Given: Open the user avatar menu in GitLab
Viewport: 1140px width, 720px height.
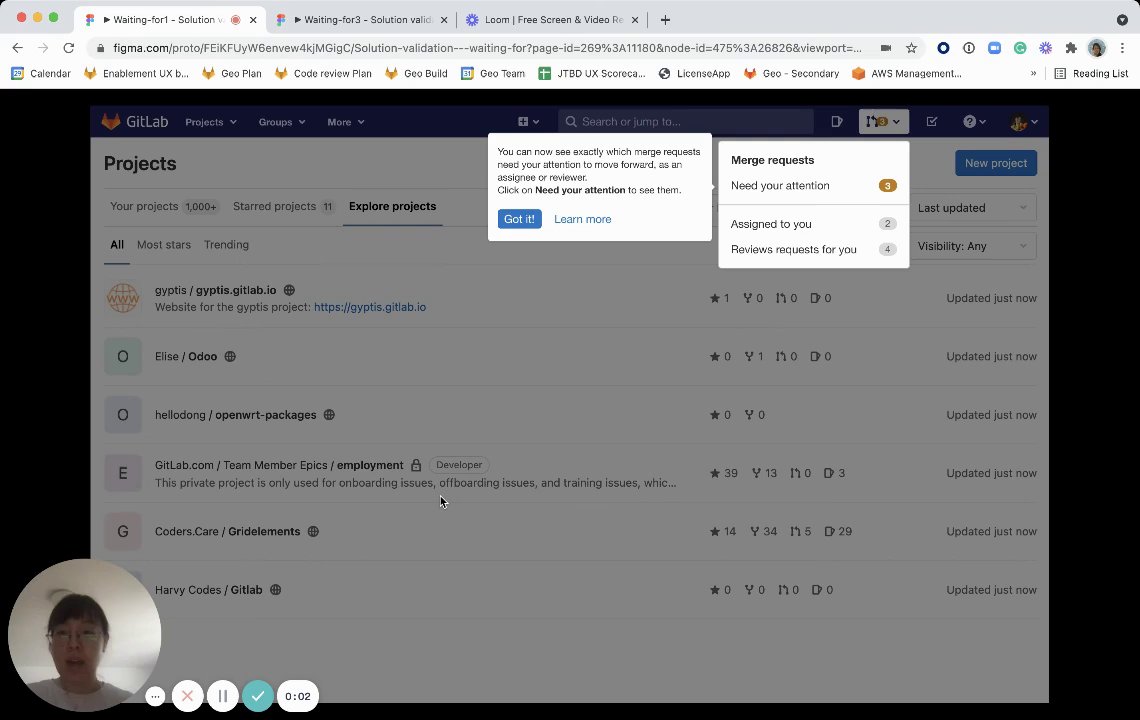Looking at the screenshot, I should [x=1024, y=122].
